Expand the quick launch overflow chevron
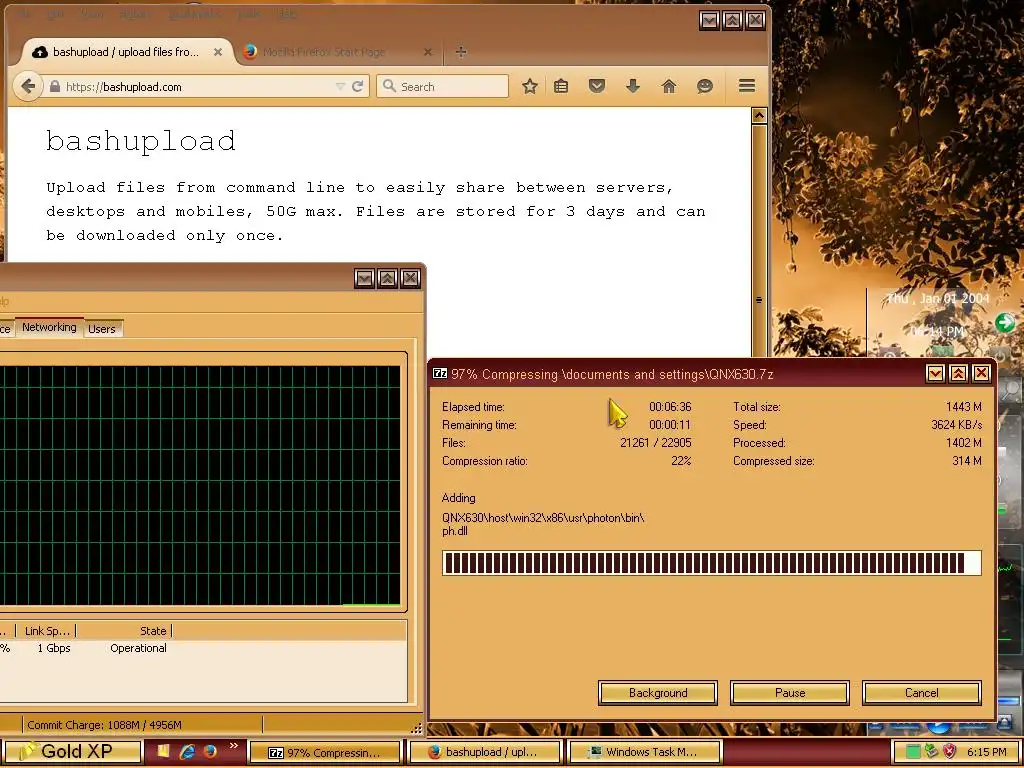 [x=234, y=746]
